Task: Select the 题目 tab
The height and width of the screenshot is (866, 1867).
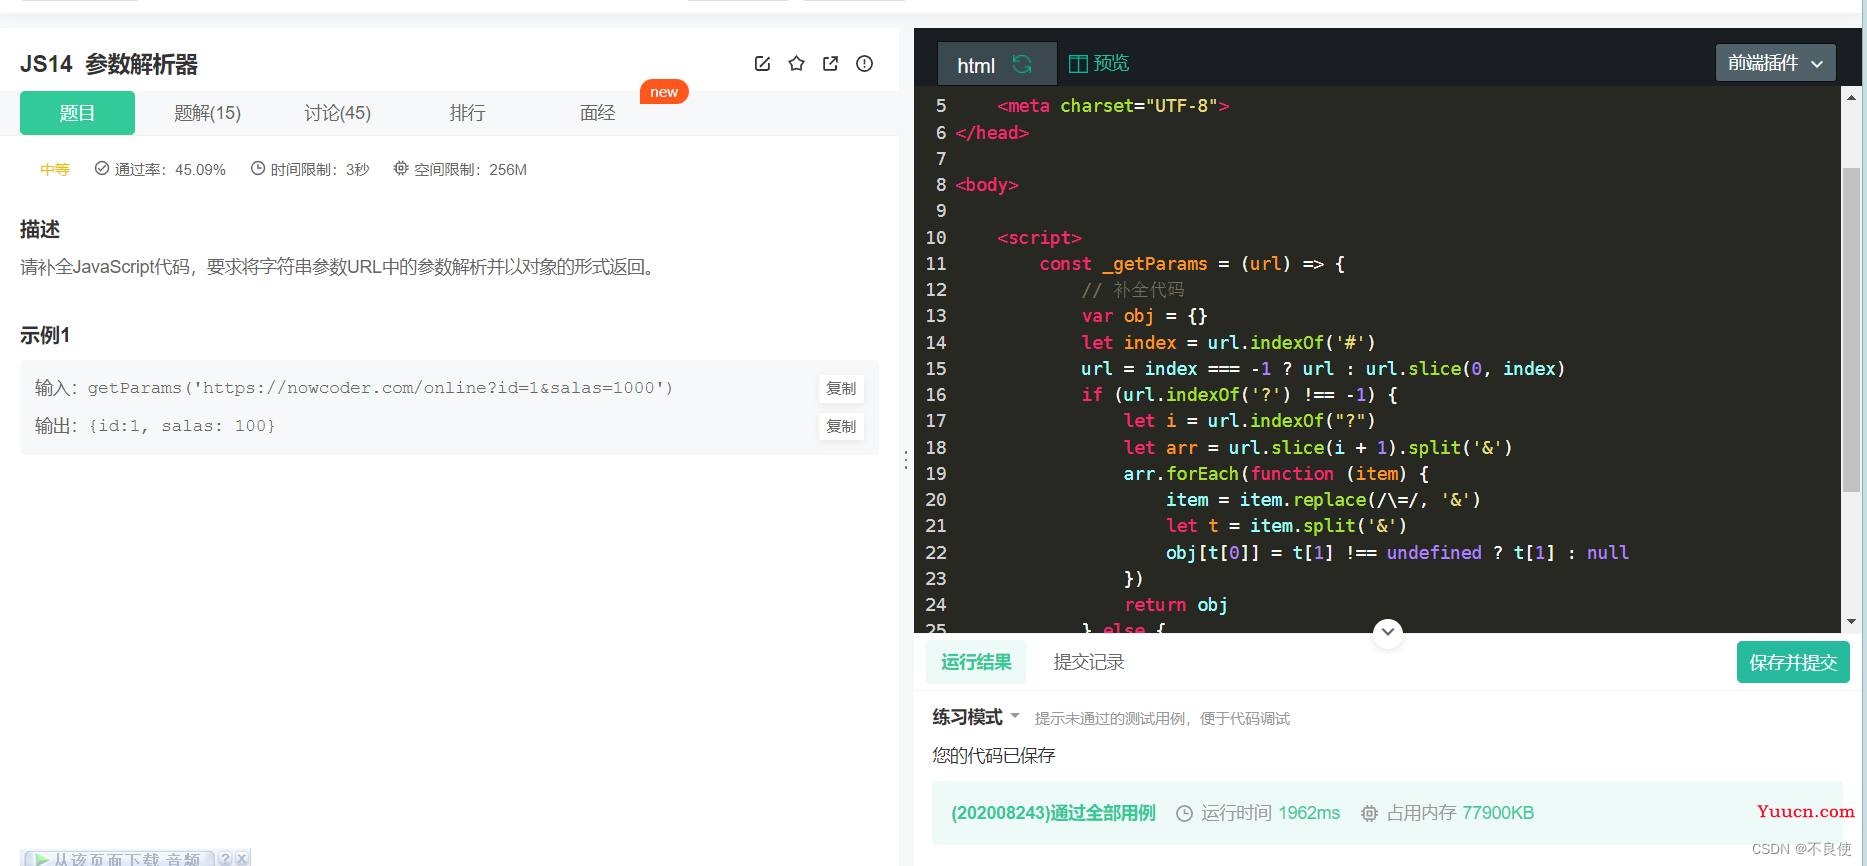Action: [77, 113]
